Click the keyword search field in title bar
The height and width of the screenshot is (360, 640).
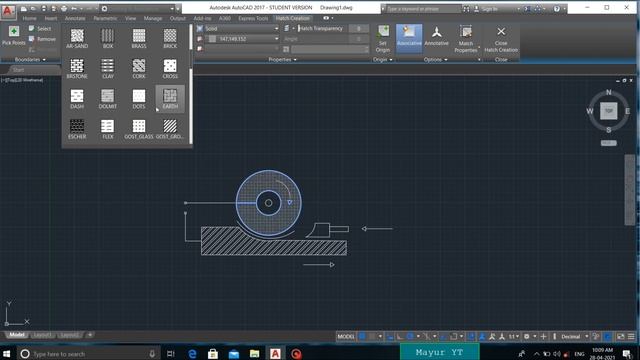[423, 9]
